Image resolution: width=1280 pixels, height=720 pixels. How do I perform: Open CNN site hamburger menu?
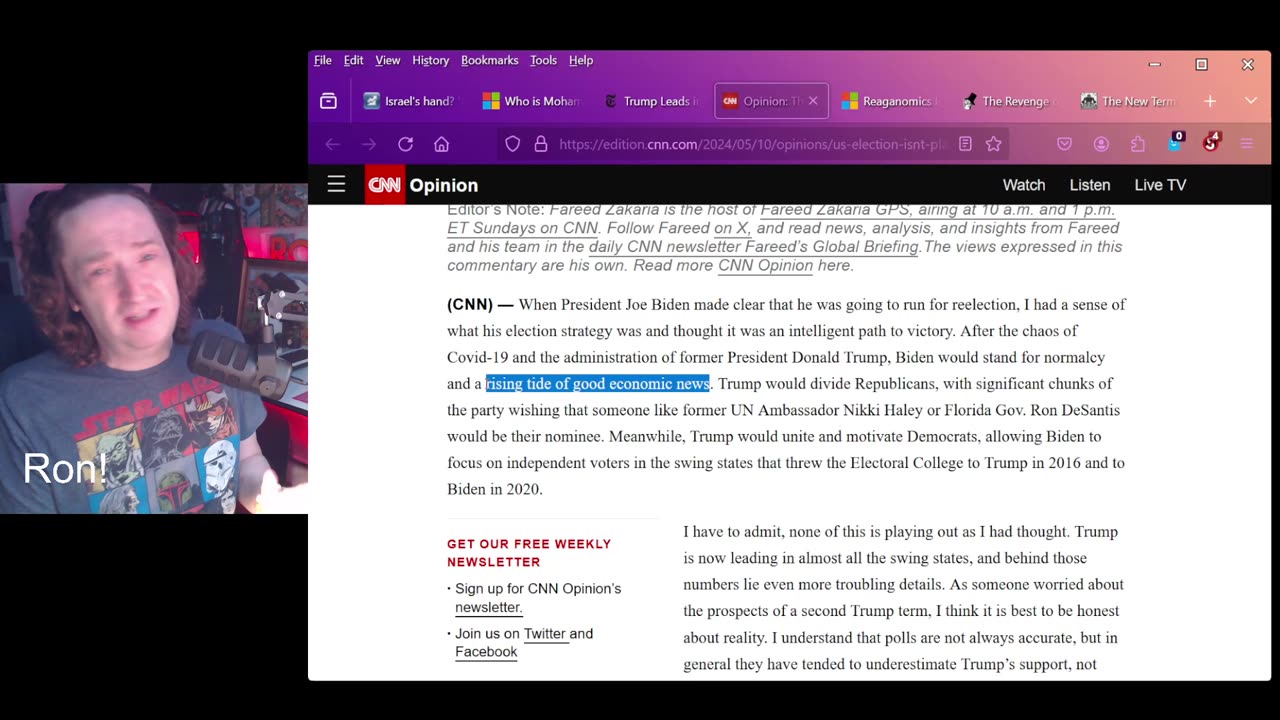[336, 184]
